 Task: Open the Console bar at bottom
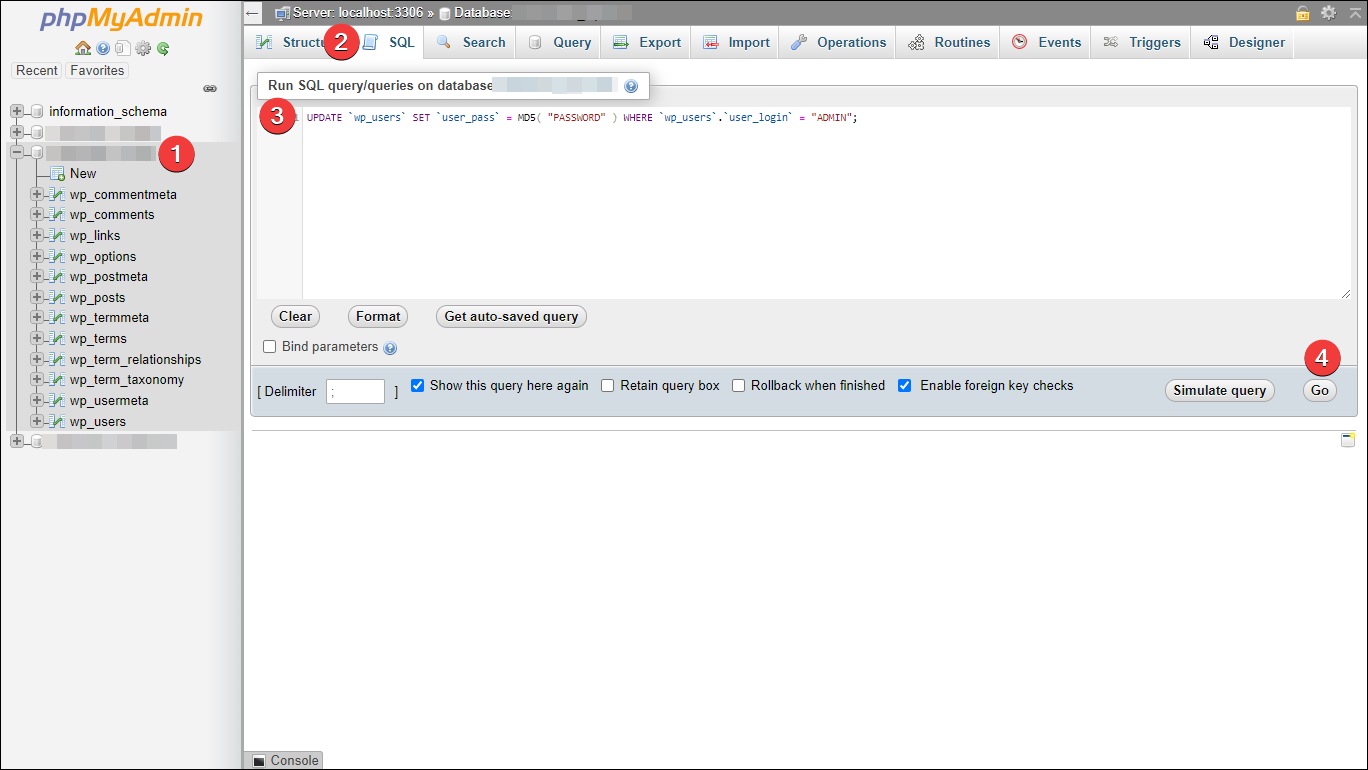click(x=284, y=760)
